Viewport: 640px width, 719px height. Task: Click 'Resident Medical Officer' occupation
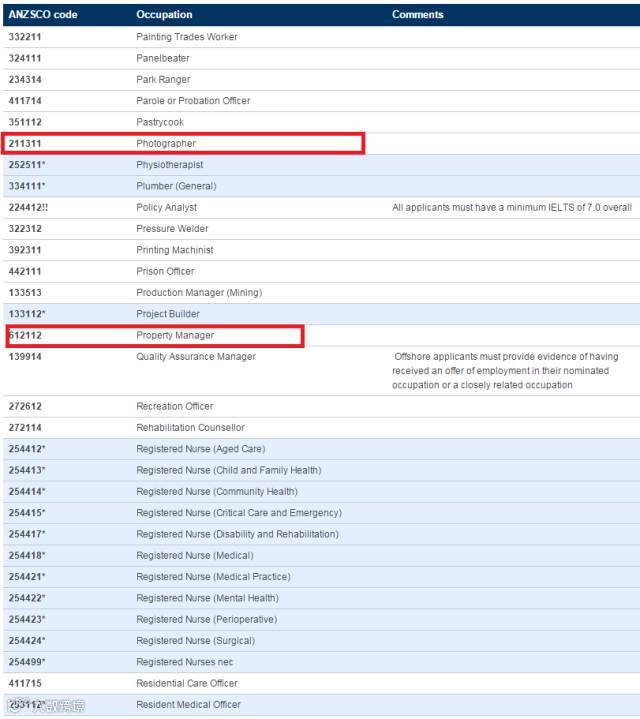pos(188,705)
